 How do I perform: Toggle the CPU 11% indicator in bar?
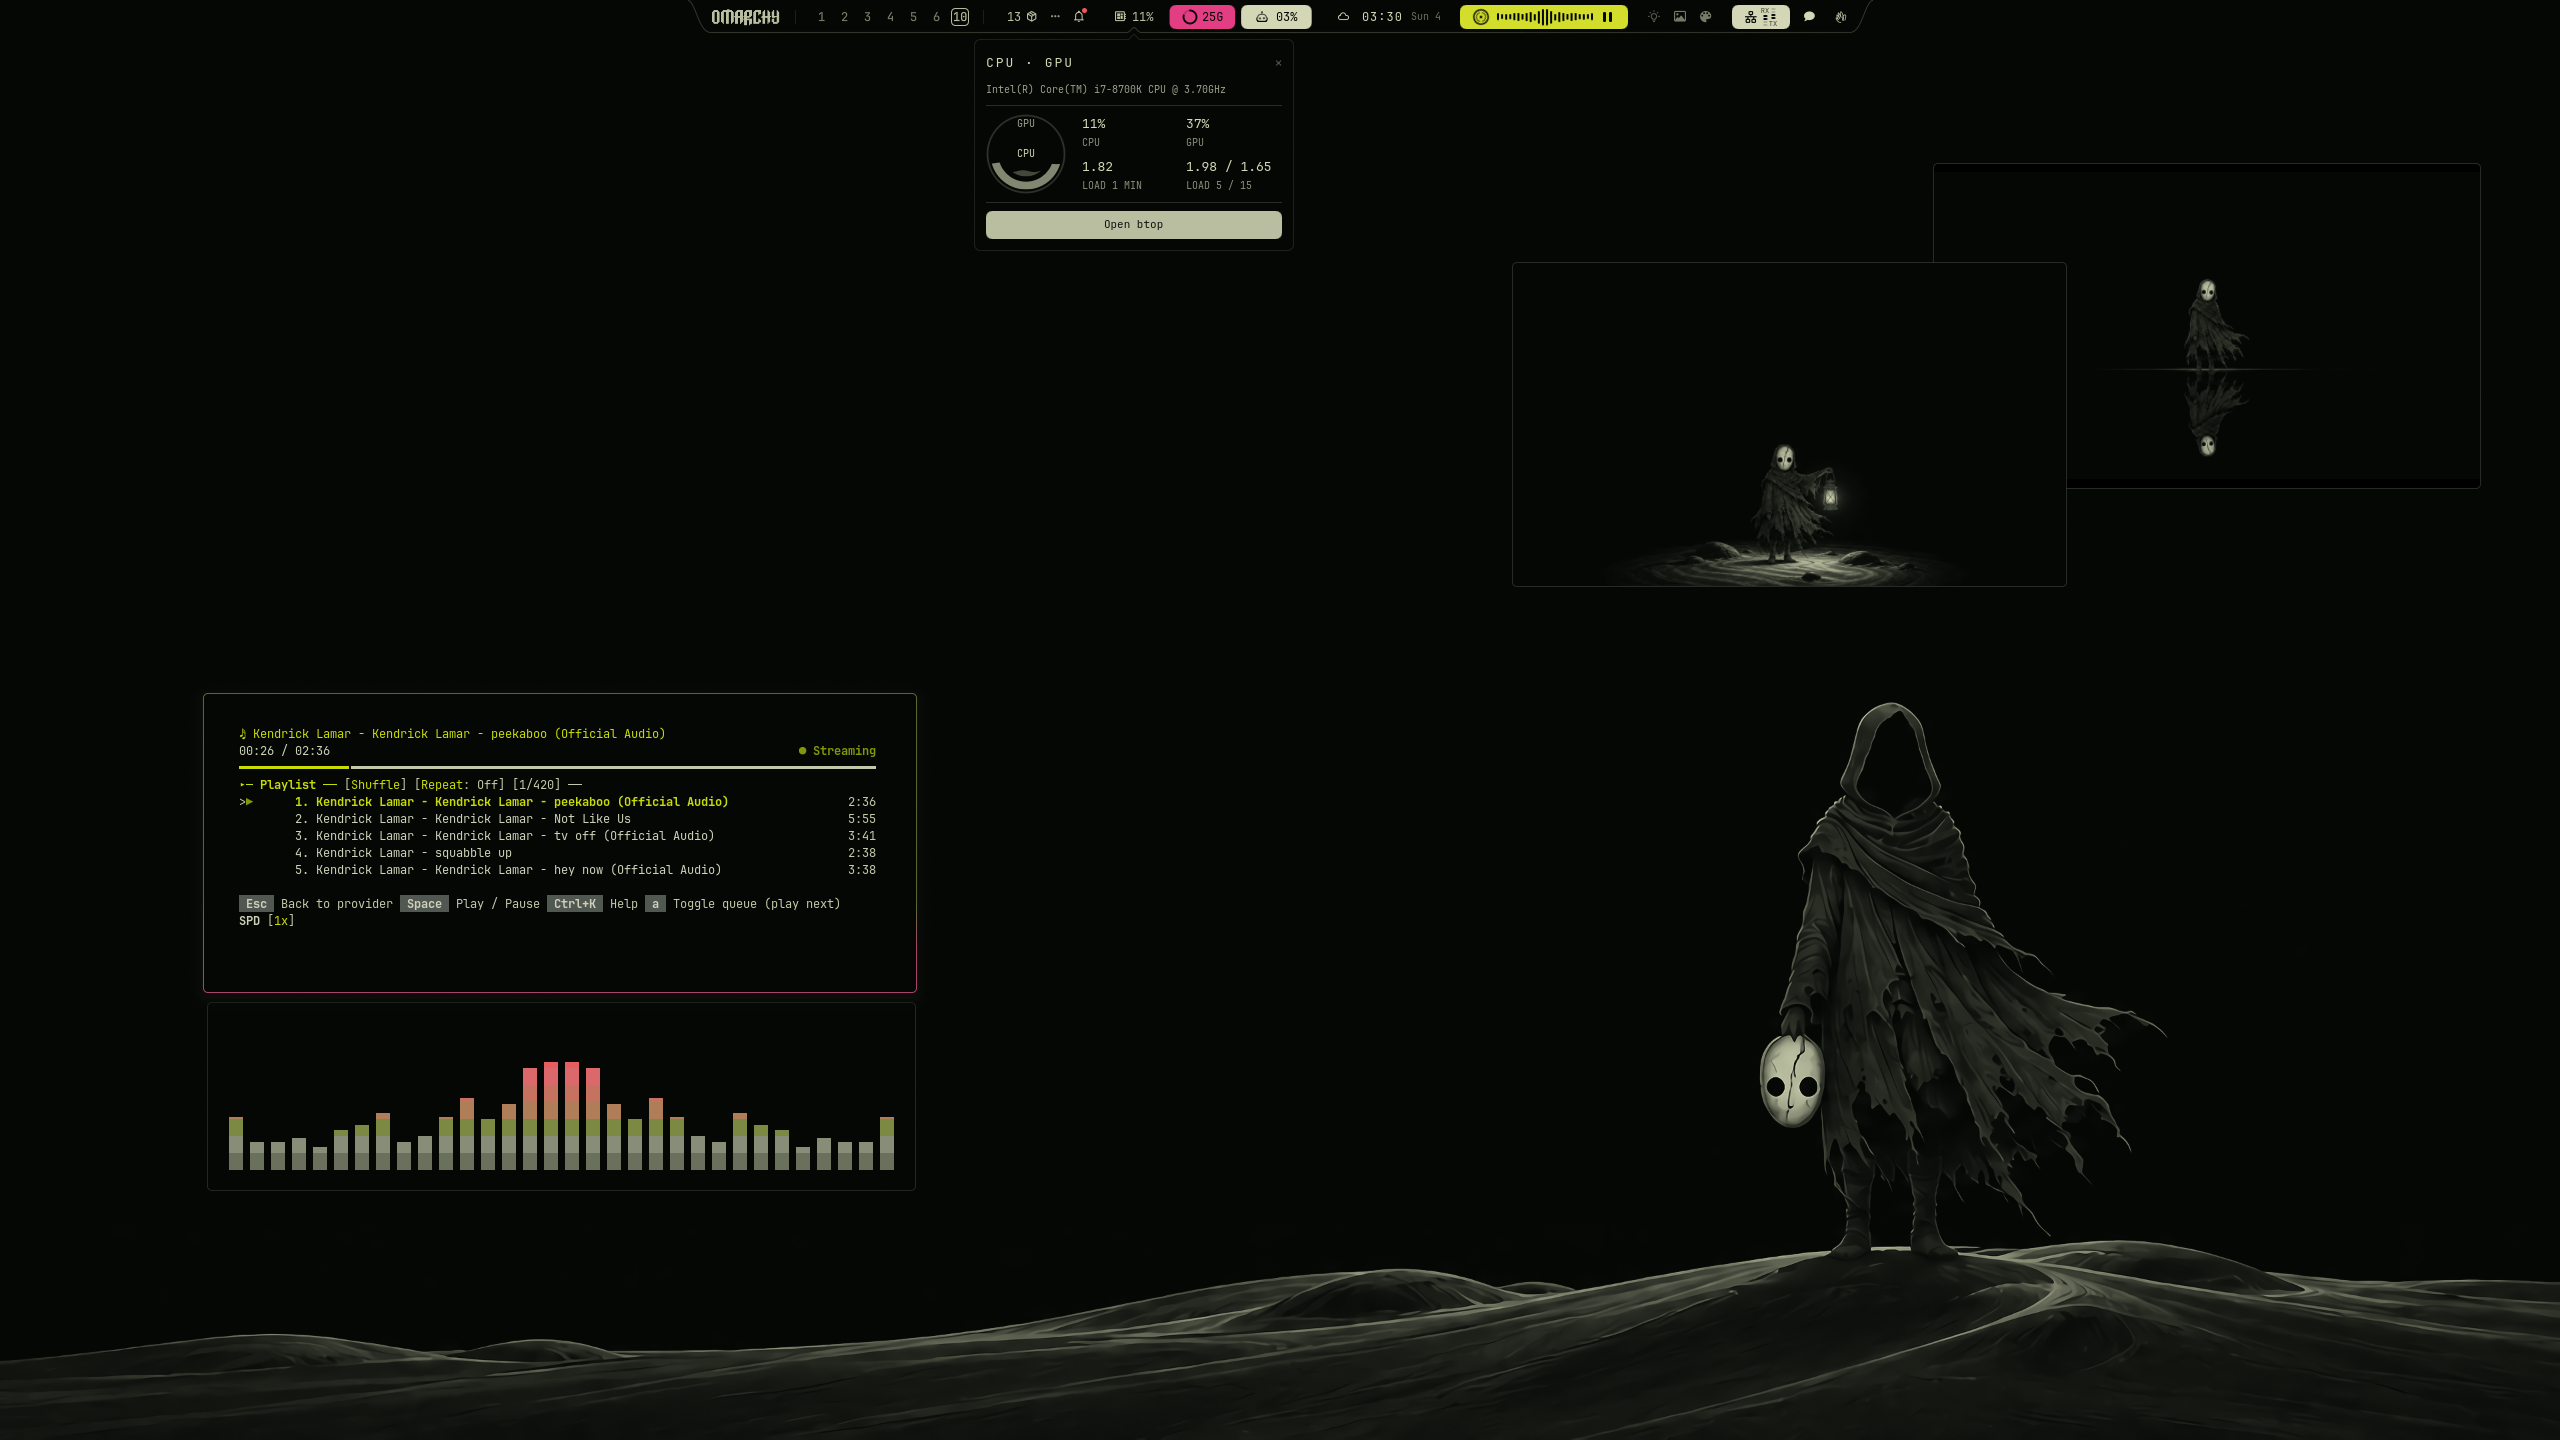[x=1134, y=17]
